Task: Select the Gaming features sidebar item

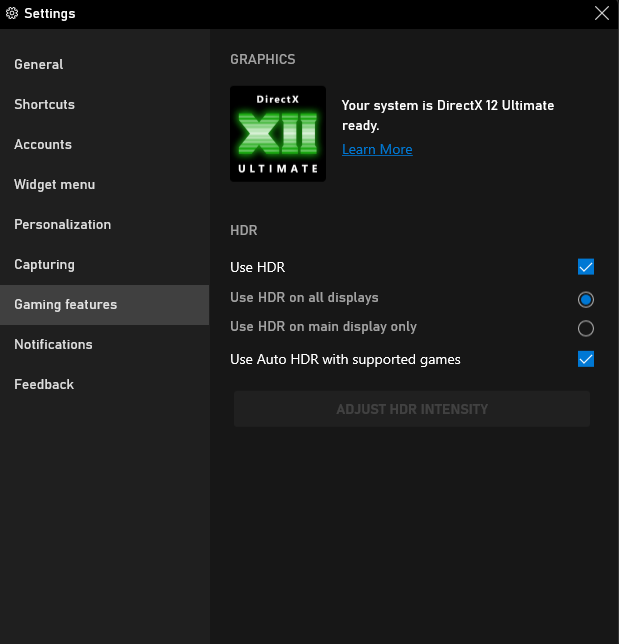Action: [65, 304]
